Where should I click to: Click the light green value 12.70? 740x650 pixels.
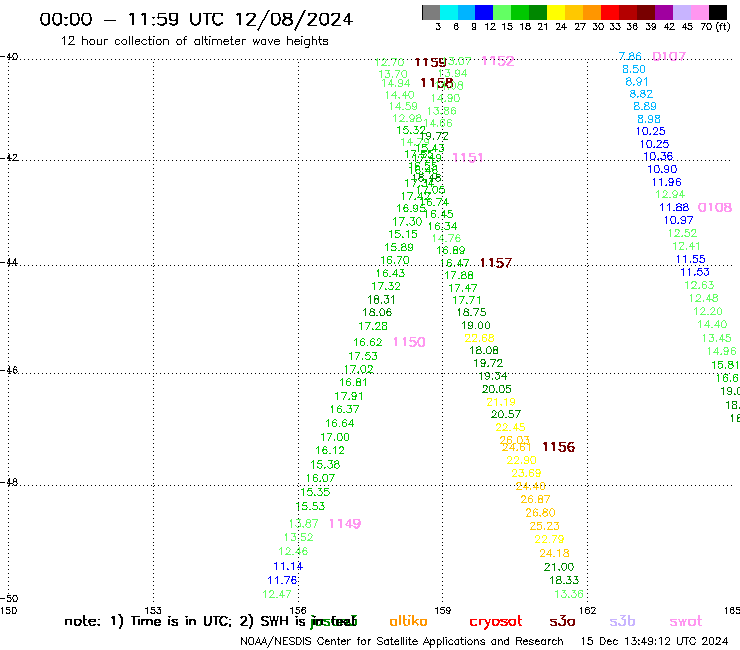coord(389,62)
